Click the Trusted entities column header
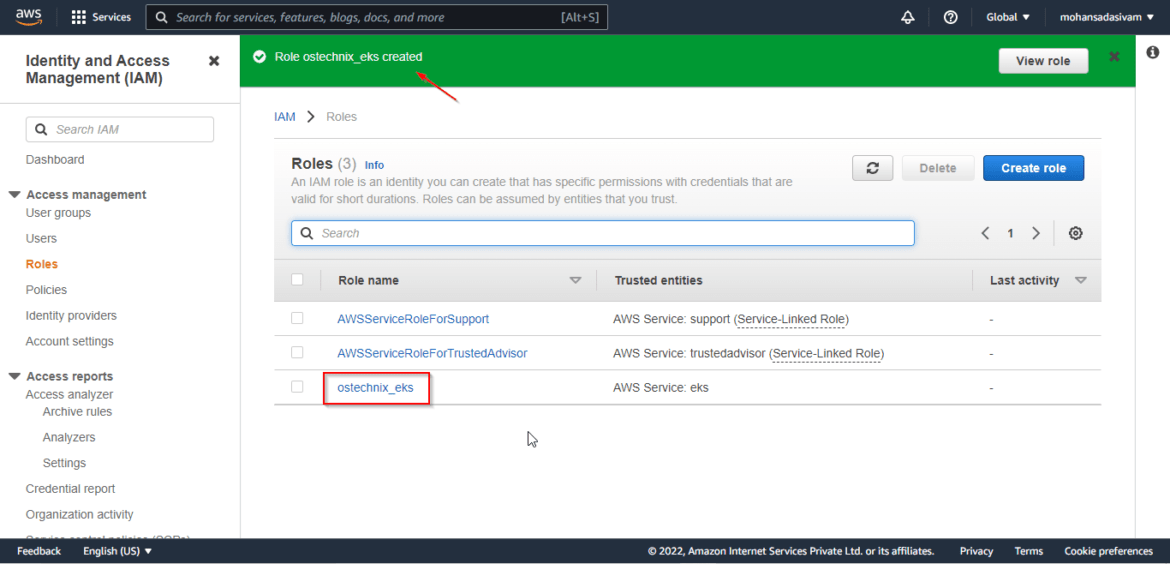1170x564 pixels. pos(659,281)
